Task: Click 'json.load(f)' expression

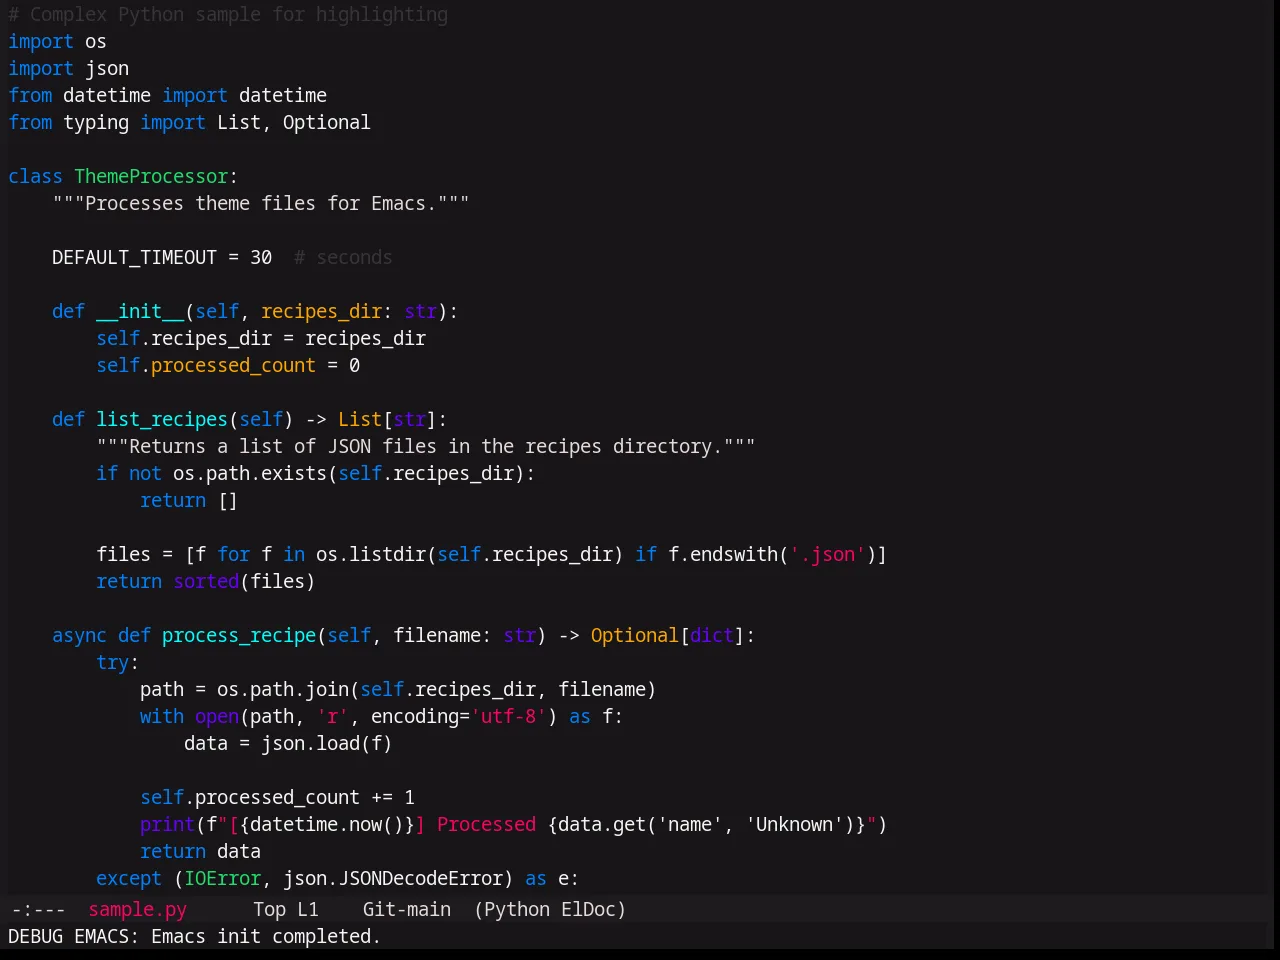Action: point(327,743)
